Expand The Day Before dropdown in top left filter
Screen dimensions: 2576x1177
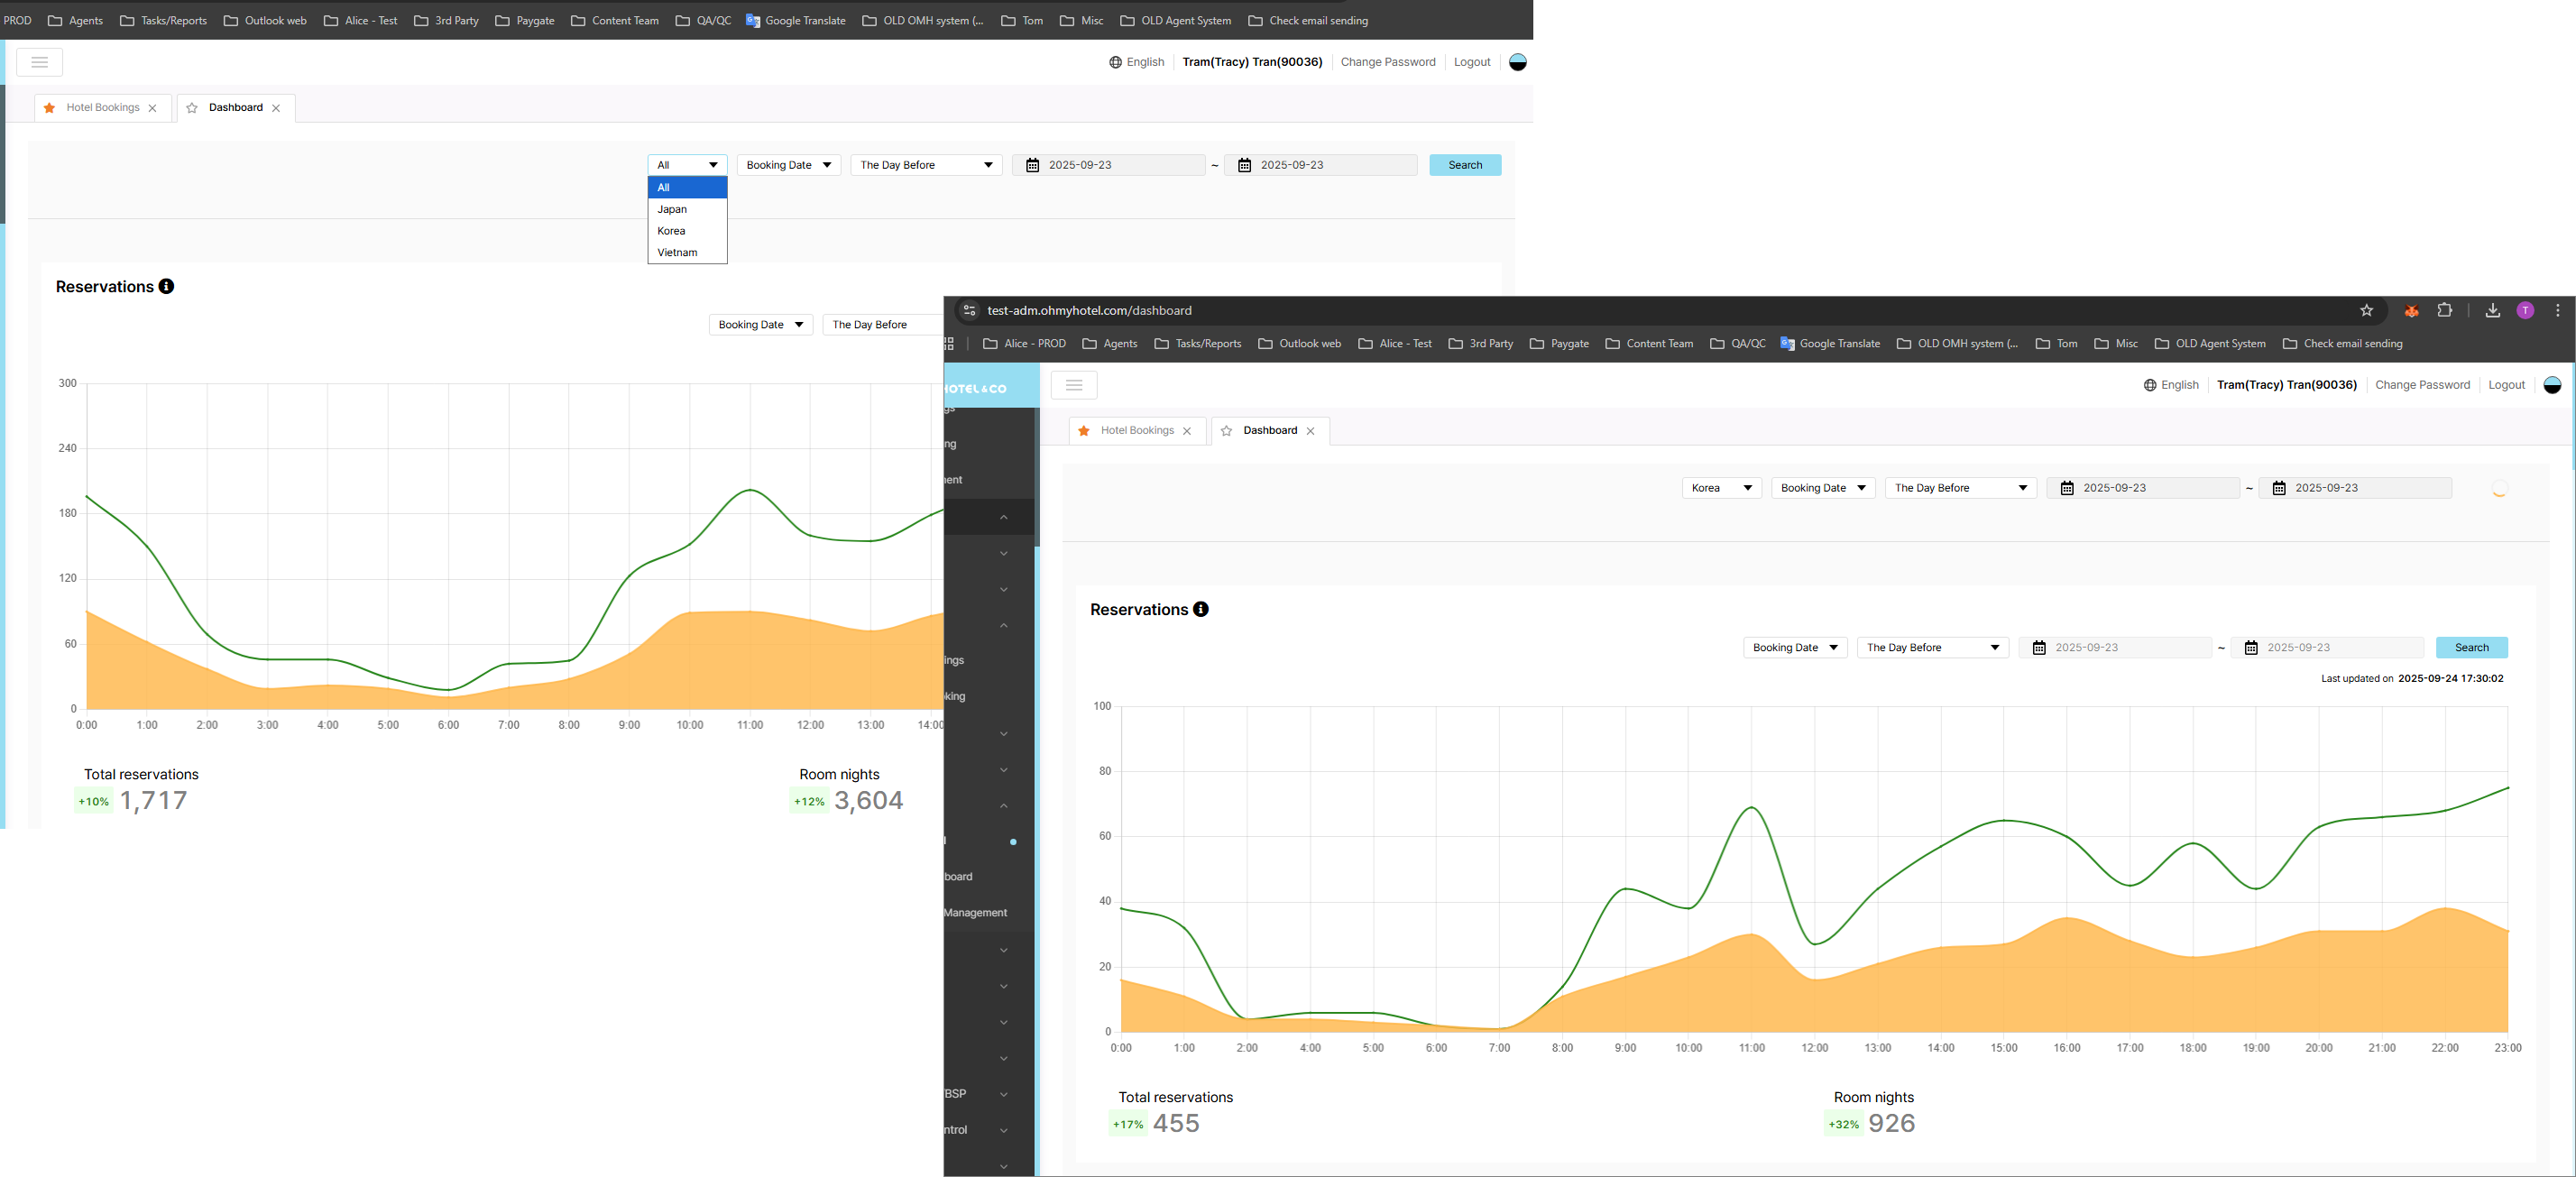926,165
